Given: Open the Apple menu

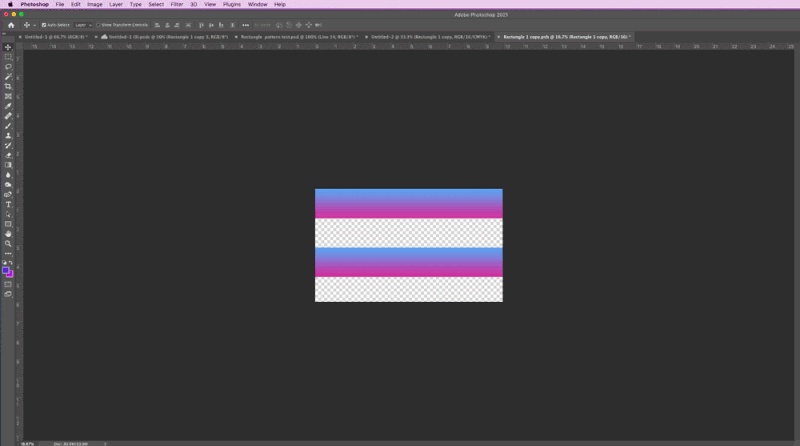Looking at the screenshot, I should click(10, 4).
